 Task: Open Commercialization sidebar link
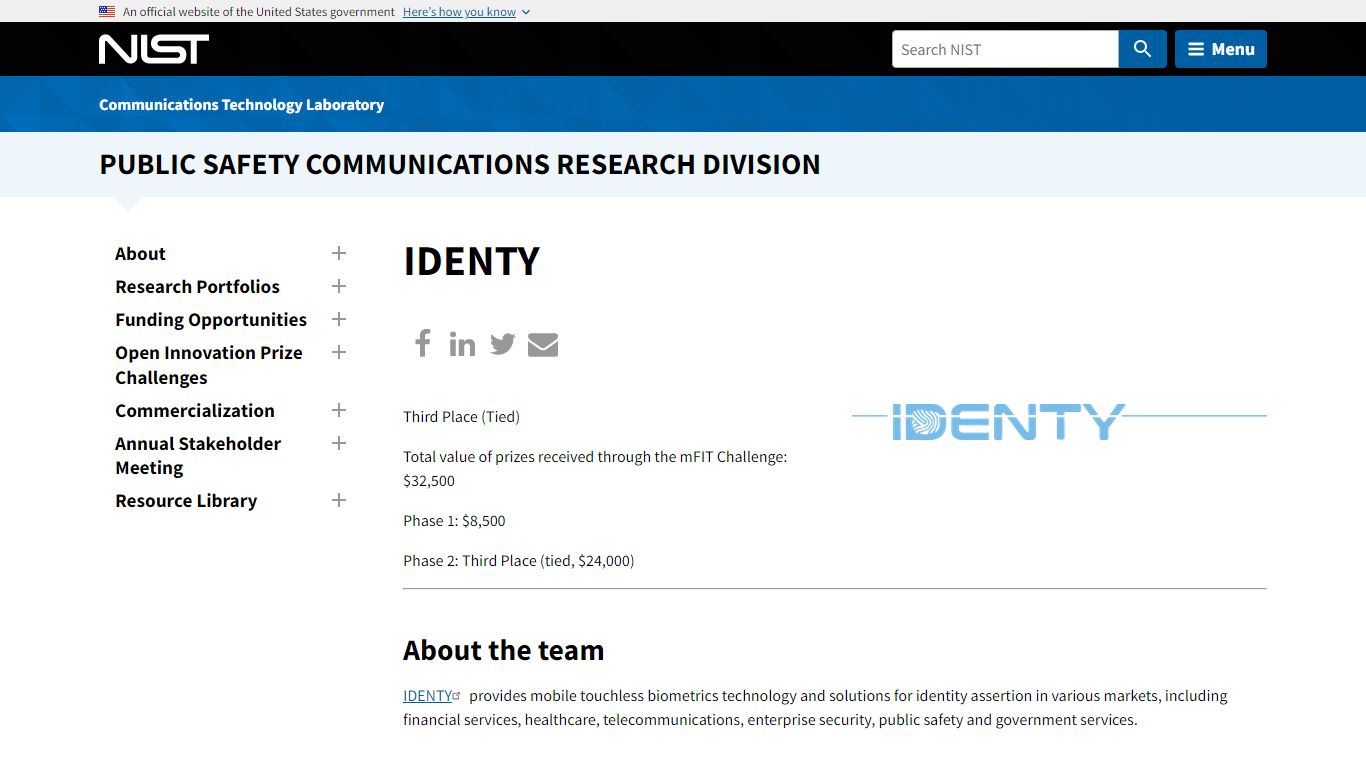(195, 411)
